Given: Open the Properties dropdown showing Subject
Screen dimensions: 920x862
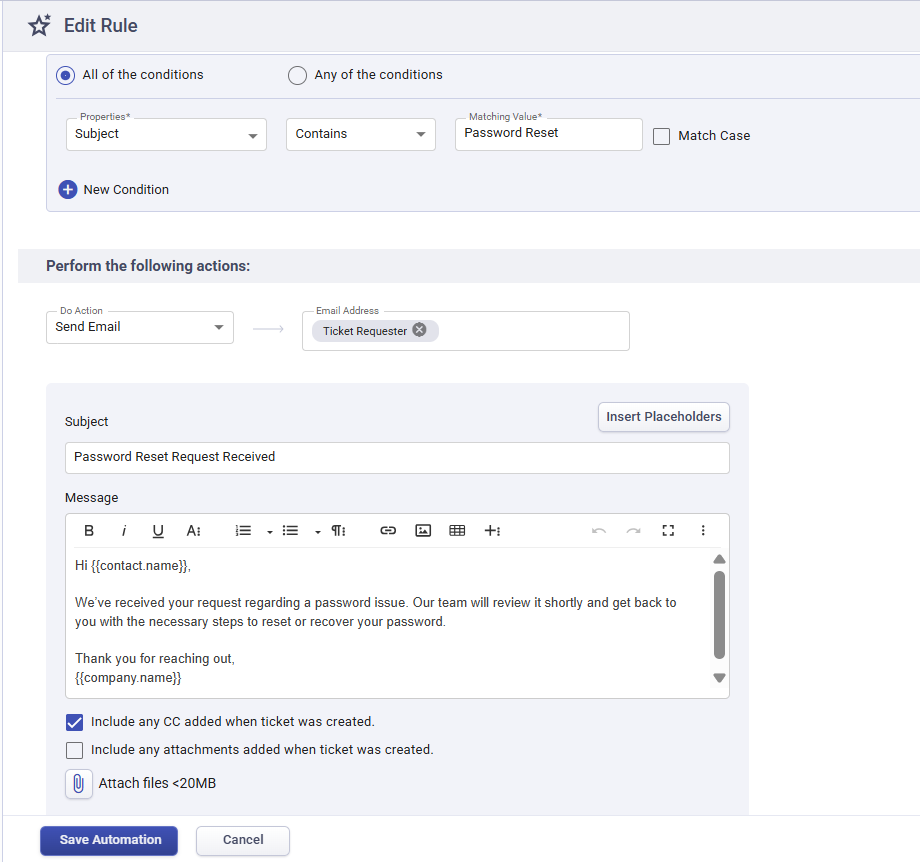Looking at the screenshot, I should [x=166, y=134].
